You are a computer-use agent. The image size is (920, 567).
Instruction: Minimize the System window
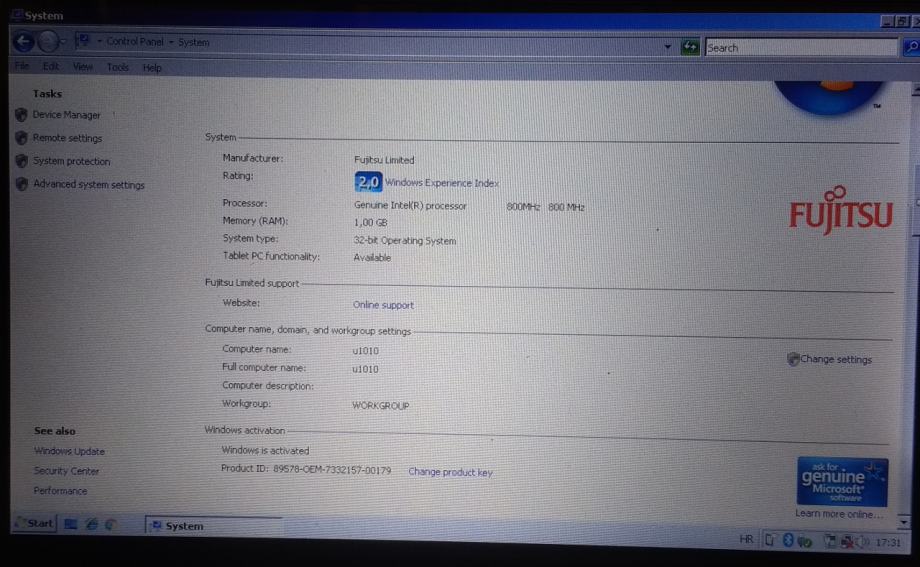(x=887, y=21)
